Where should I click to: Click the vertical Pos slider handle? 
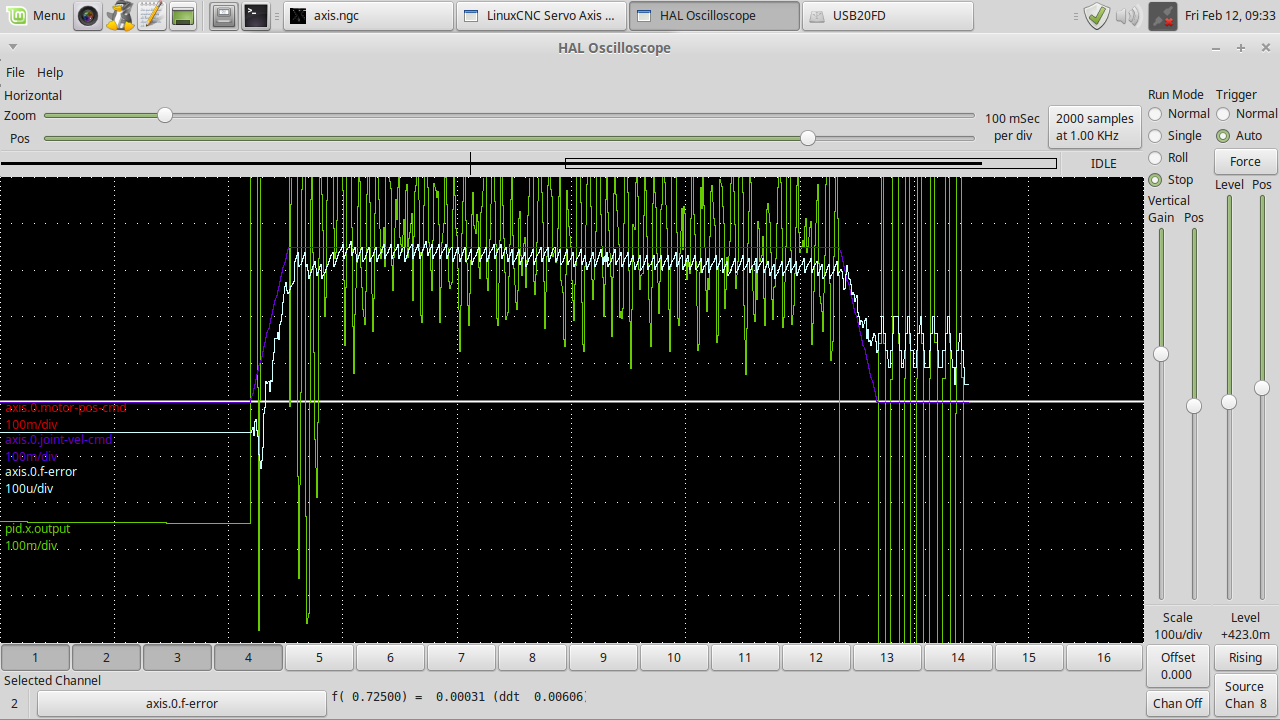point(1193,405)
